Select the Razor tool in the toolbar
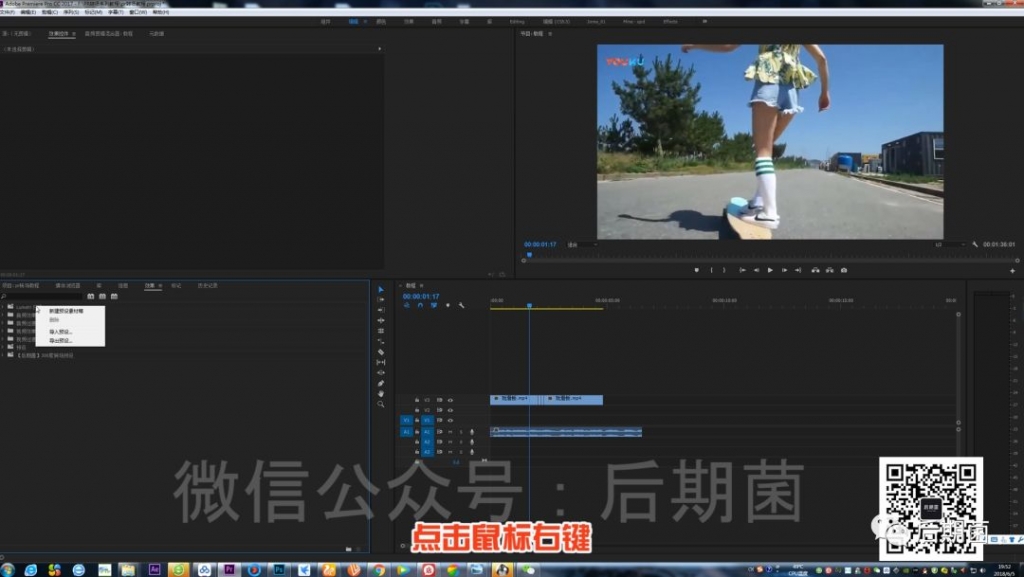 [381, 352]
